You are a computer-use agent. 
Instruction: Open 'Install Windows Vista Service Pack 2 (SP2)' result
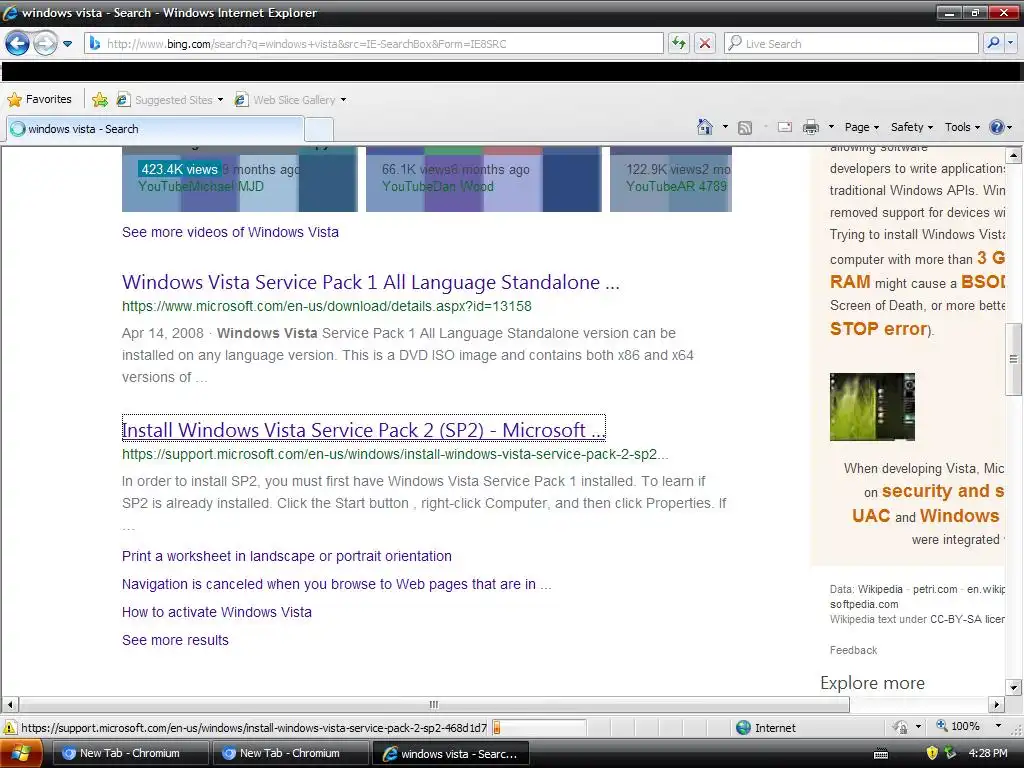(363, 430)
